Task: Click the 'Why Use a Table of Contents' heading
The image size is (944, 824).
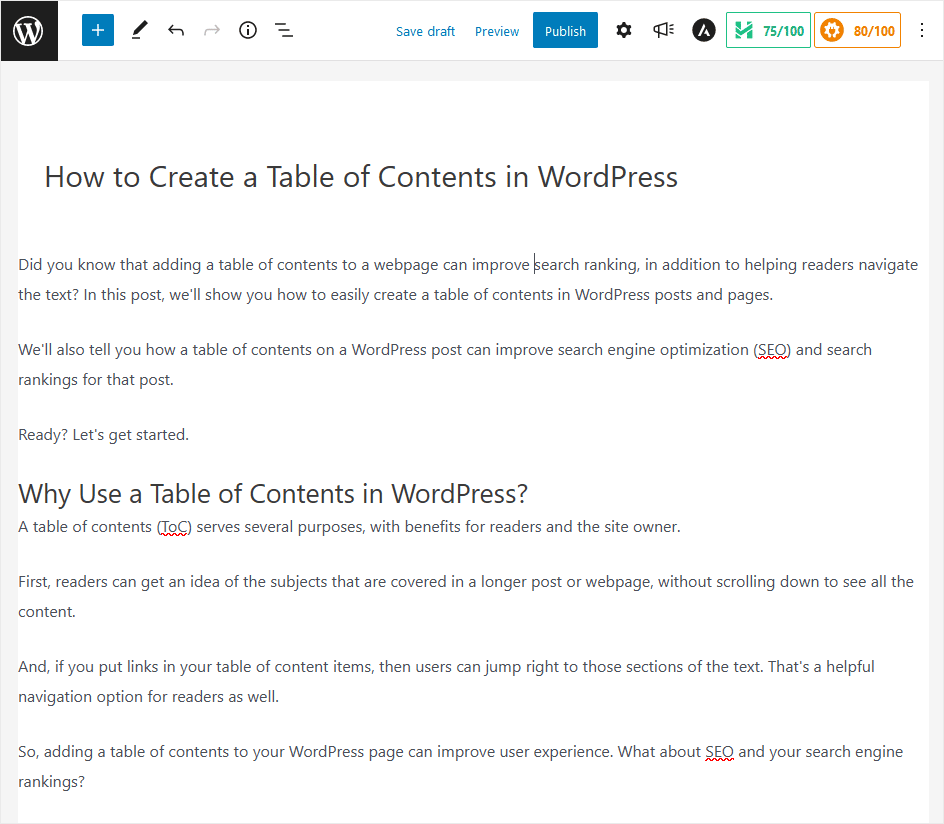Action: (x=272, y=493)
